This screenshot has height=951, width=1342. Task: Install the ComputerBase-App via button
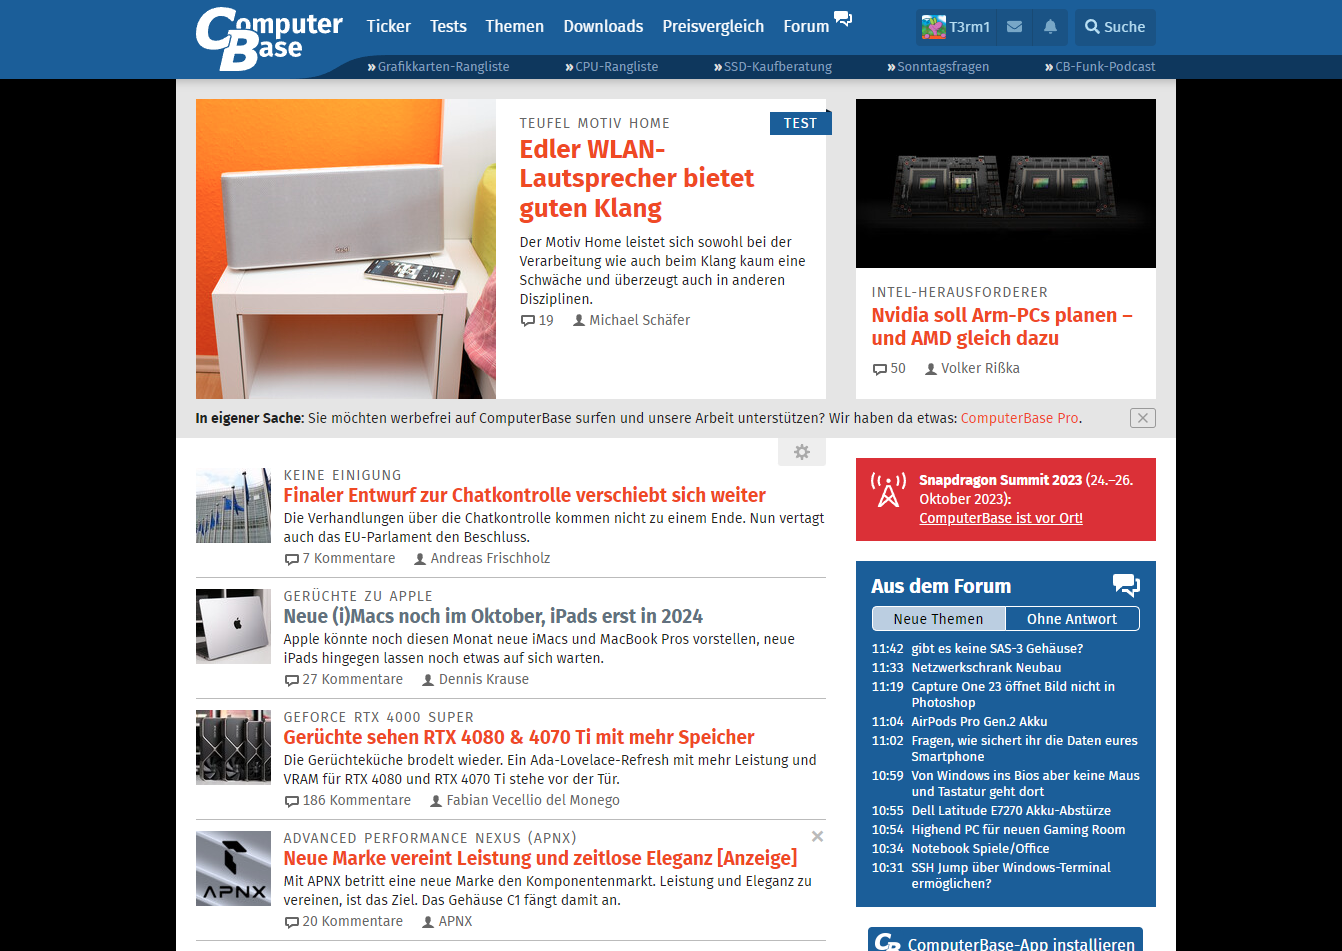1005,940
